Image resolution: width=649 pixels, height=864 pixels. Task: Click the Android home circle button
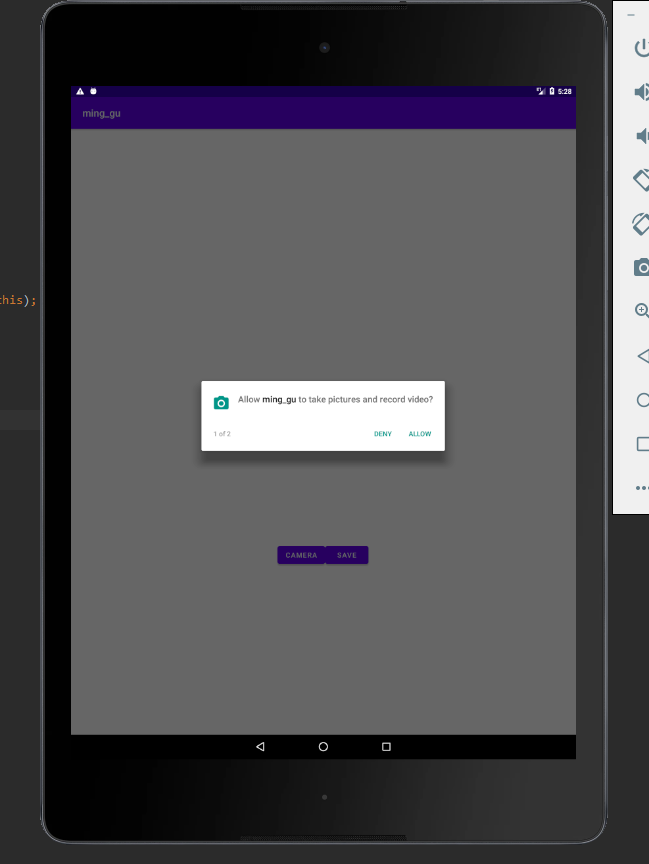point(323,747)
